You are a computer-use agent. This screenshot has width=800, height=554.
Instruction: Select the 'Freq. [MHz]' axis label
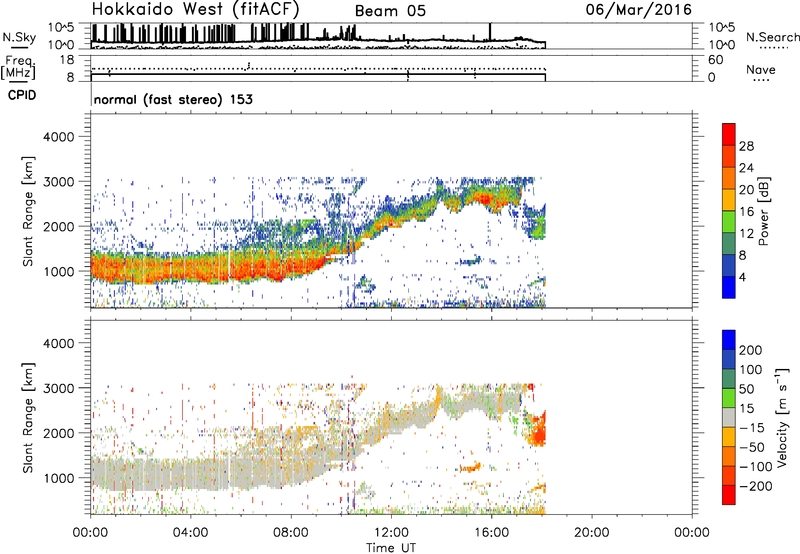(18, 67)
